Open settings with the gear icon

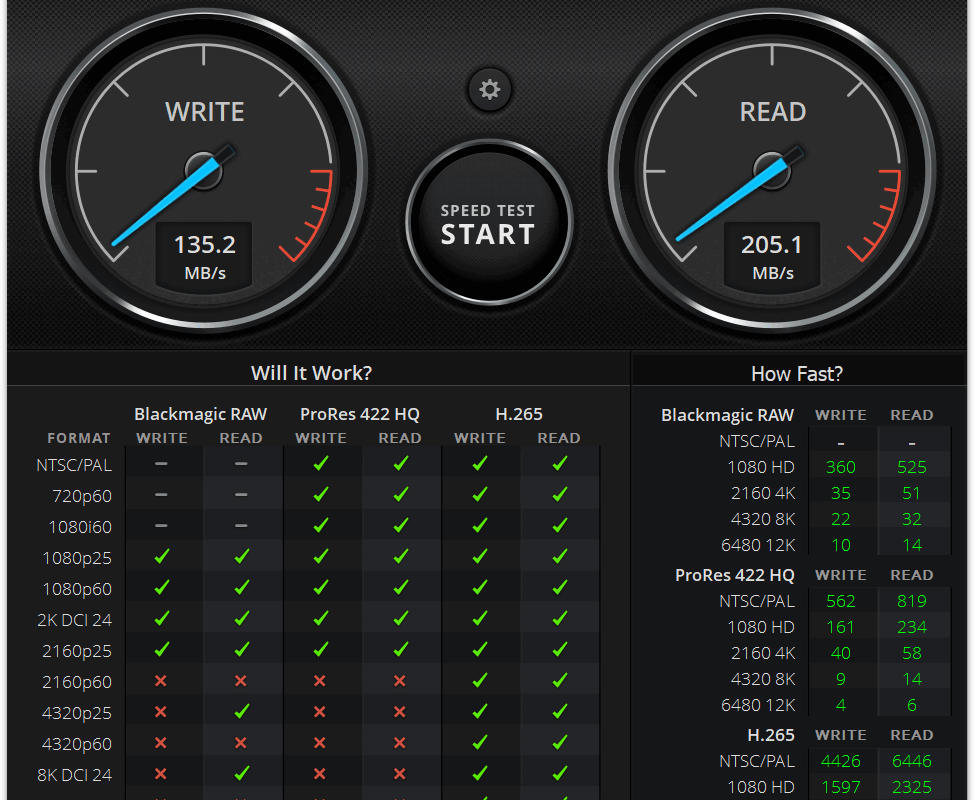point(489,90)
